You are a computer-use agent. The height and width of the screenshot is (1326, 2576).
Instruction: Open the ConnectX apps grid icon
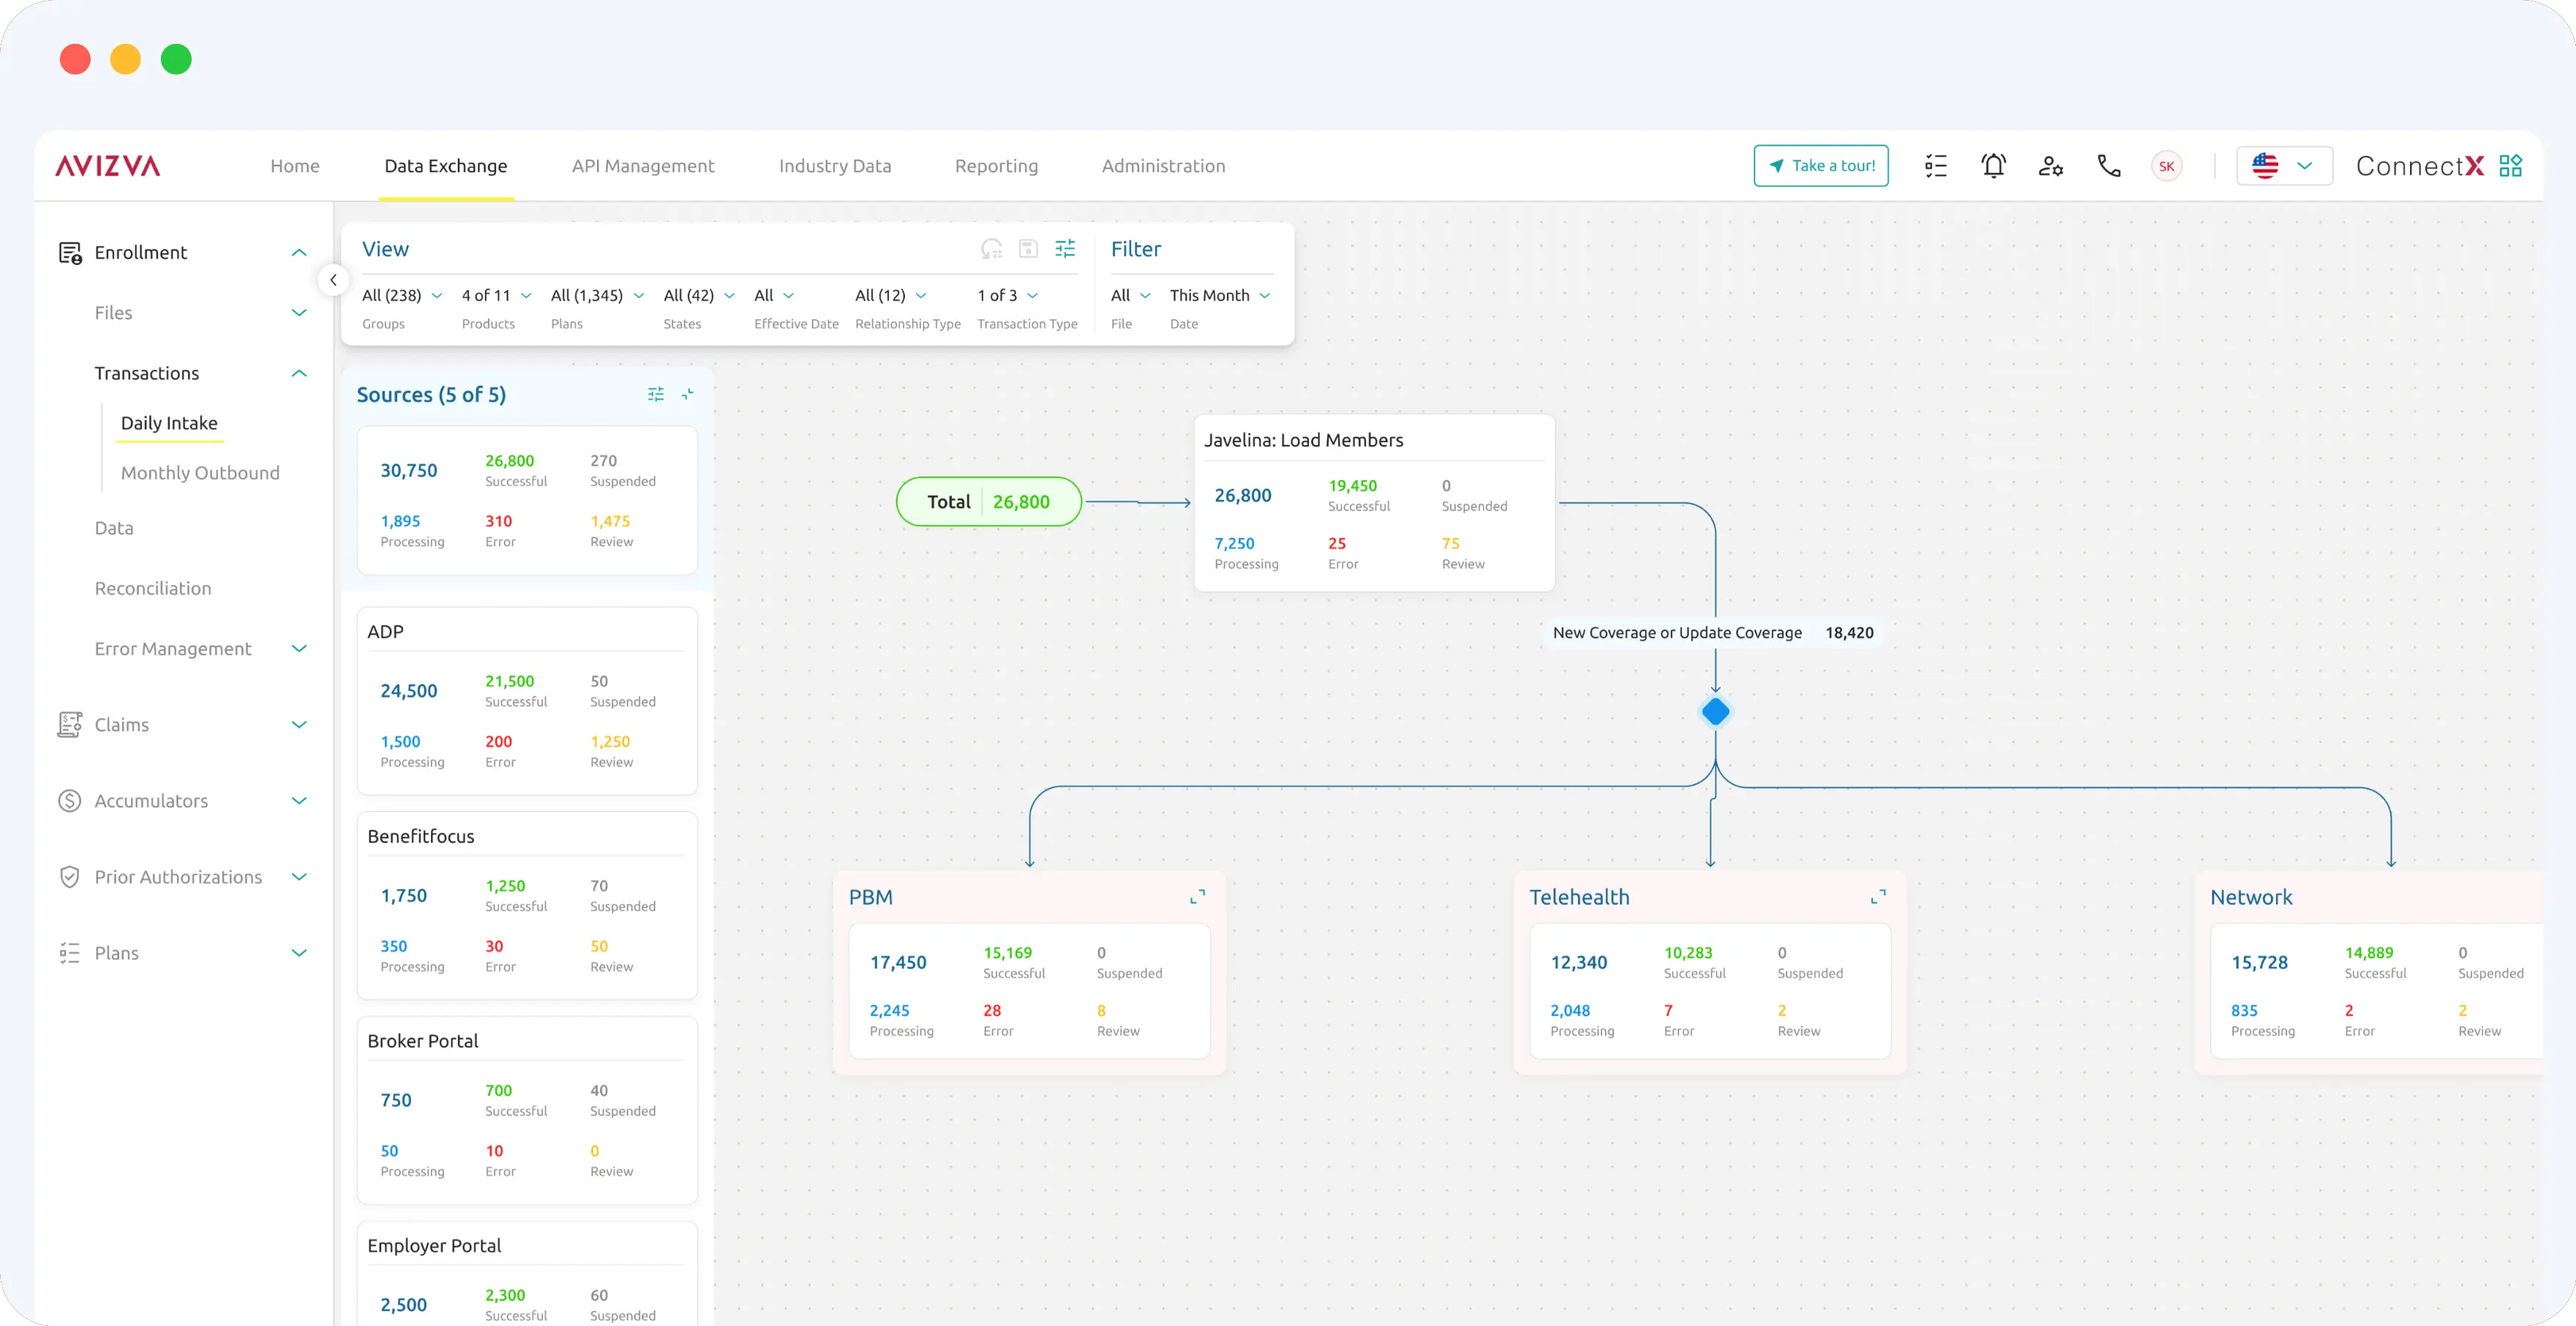(2510, 166)
